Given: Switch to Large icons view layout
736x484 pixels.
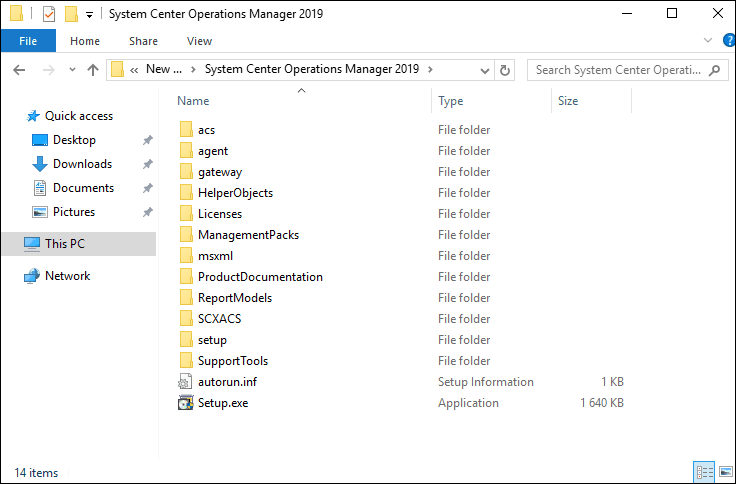Looking at the screenshot, I should point(725,472).
